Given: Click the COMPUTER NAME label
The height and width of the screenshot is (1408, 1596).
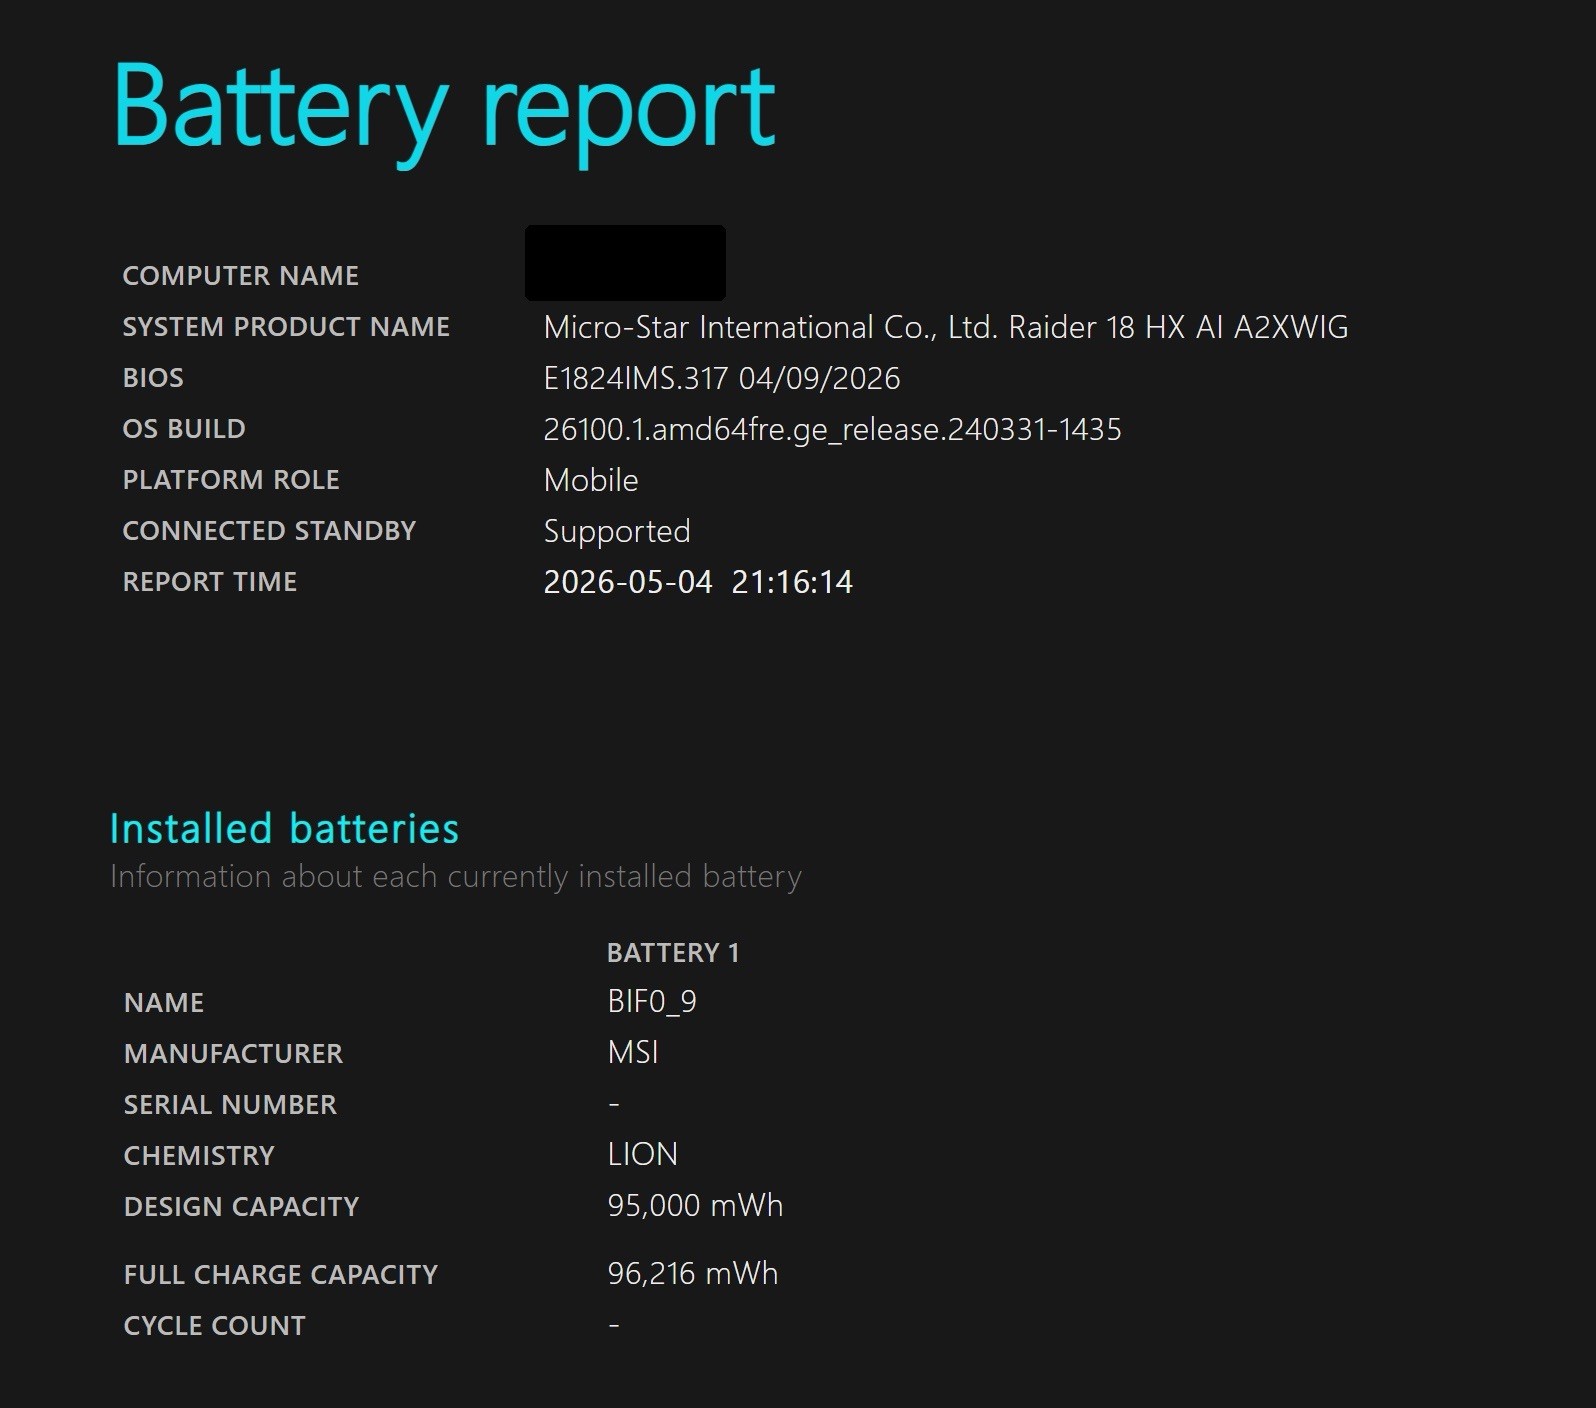Looking at the screenshot, I should pos(240,276).
